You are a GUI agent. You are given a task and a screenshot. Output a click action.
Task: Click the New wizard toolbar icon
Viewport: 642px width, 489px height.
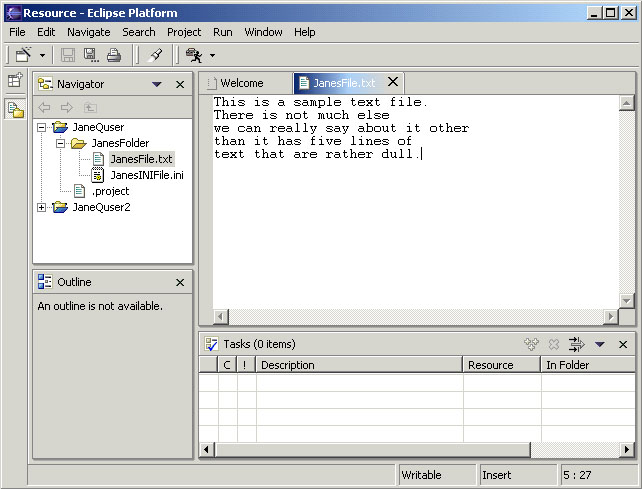23,54
